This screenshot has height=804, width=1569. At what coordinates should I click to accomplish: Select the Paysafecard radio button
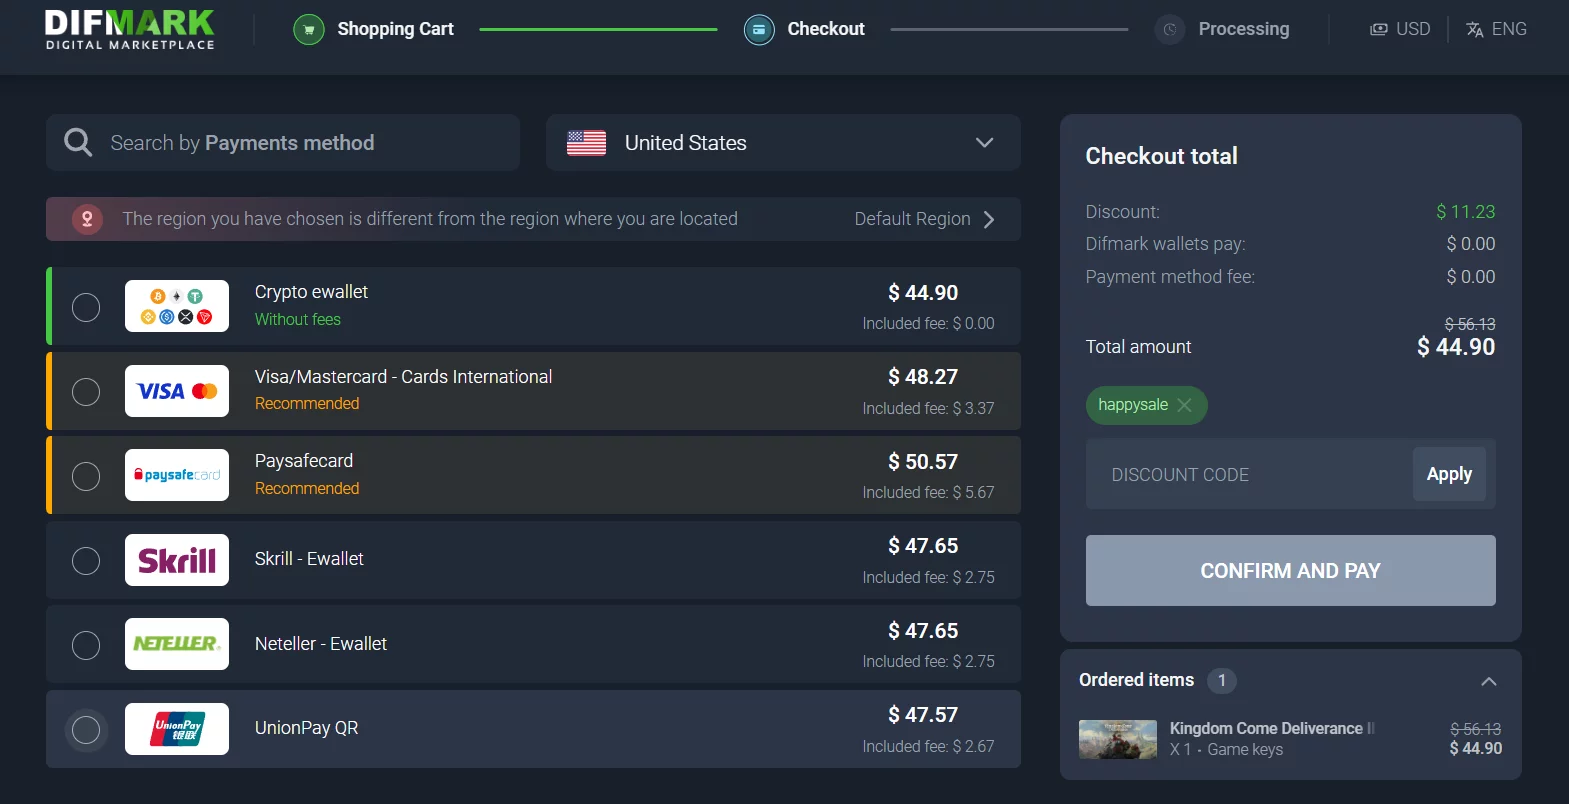tap(86, 476)
